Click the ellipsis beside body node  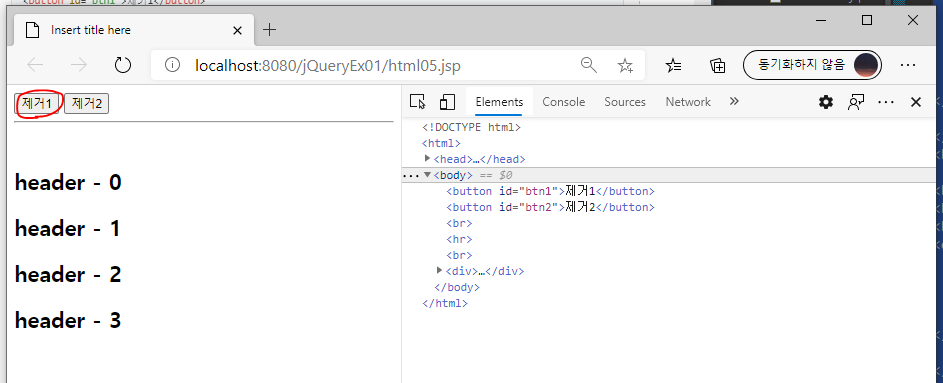click(x=410, y=176)
